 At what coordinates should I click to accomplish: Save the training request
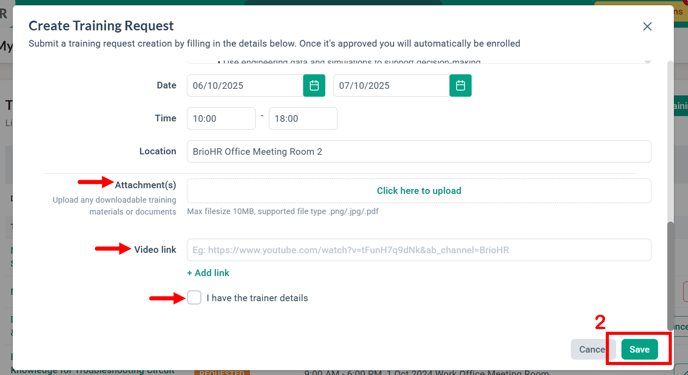[639, 350]
